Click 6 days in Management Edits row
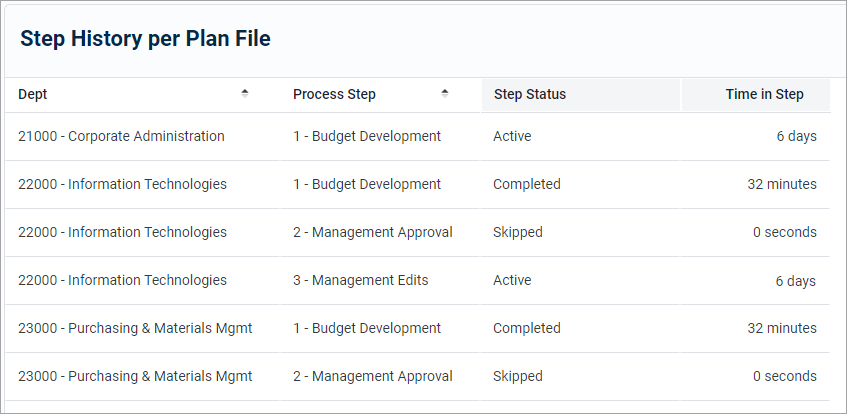 [x=796, y=281]
